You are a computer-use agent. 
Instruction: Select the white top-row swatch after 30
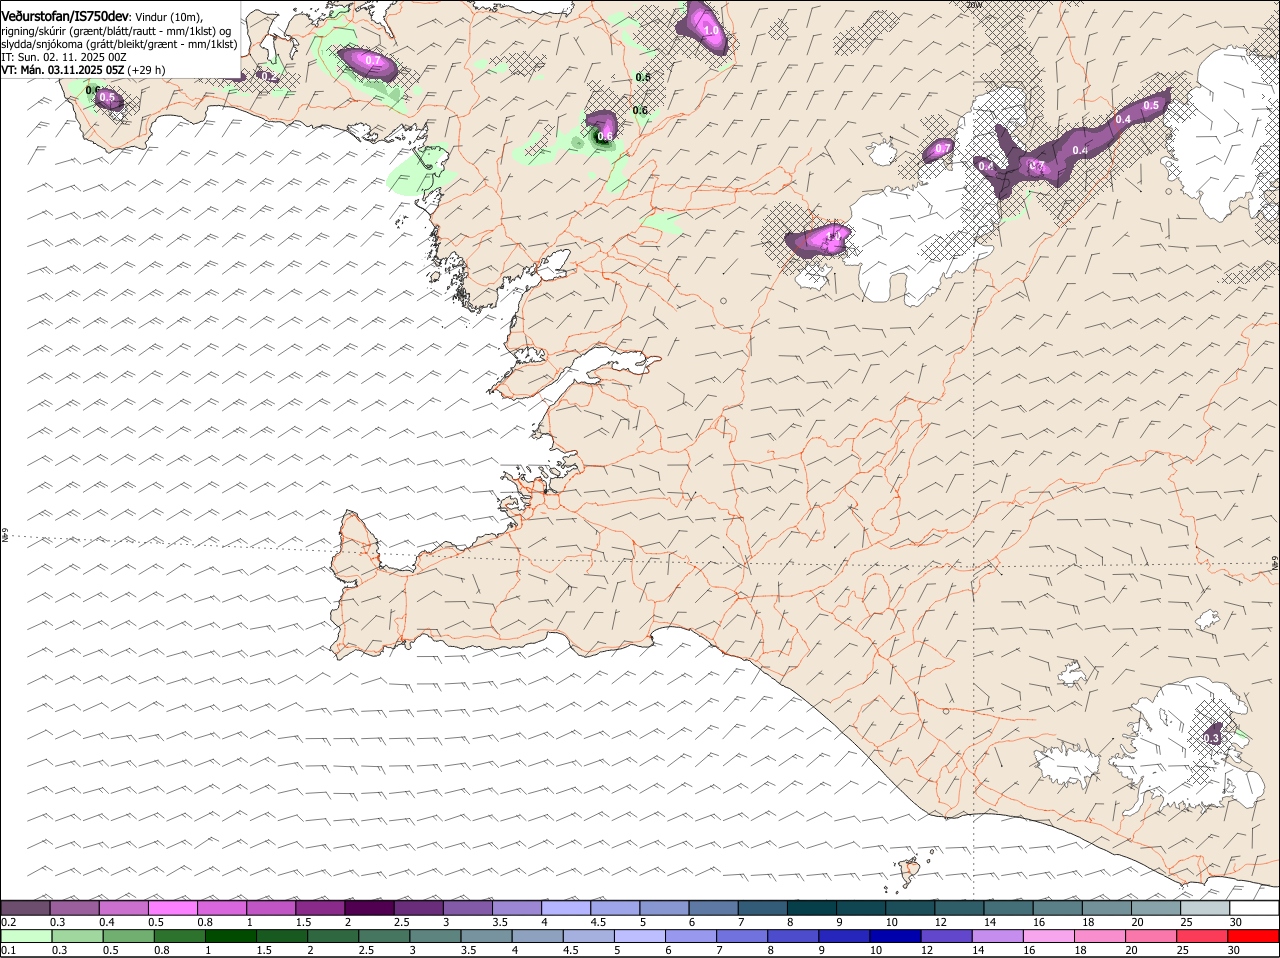[1254, 908]
